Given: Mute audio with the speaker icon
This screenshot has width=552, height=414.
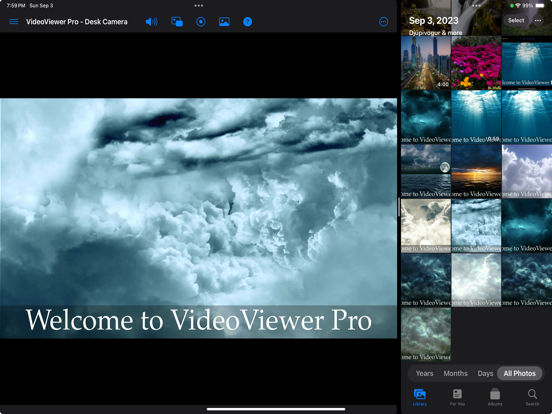Looking at the screenshot, I should click(x=152, y=22).
